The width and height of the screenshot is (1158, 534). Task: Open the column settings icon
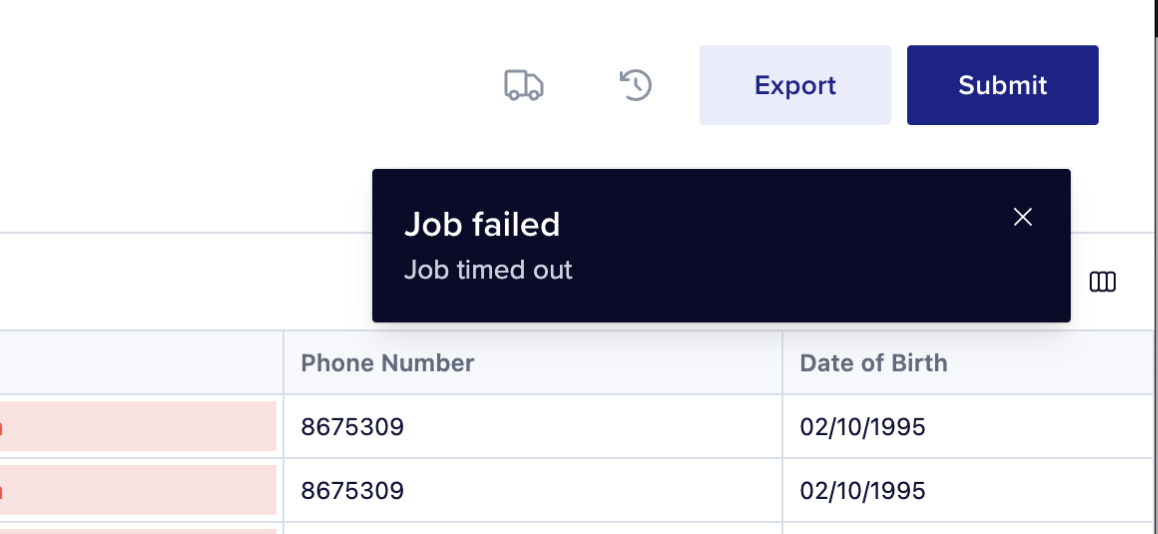(x=1102, y=281)
